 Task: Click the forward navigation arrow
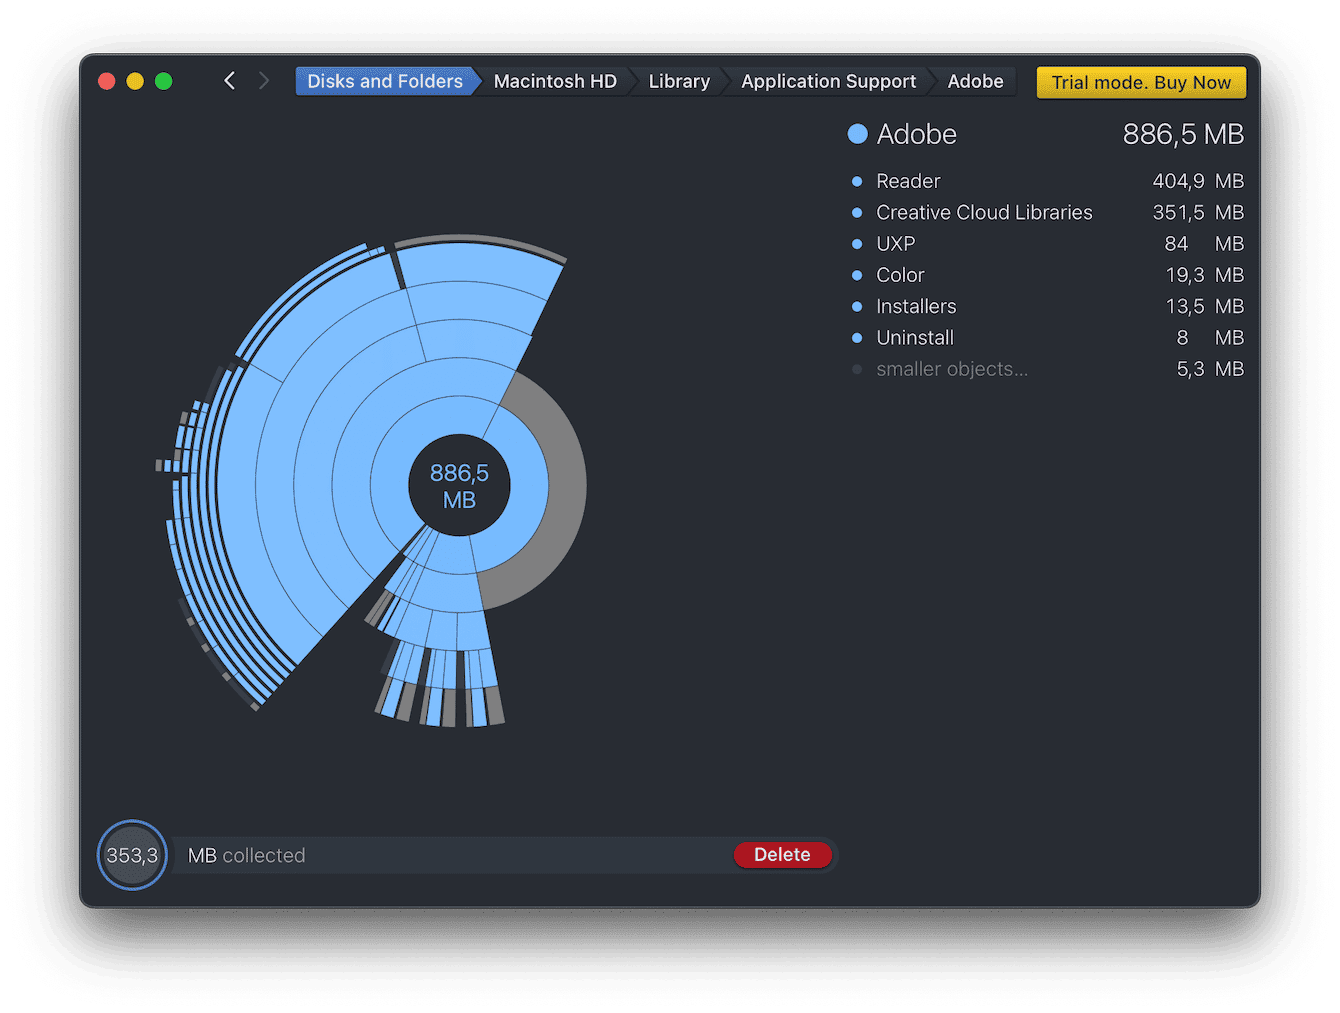pyautogui.click(x=263, y=80)
